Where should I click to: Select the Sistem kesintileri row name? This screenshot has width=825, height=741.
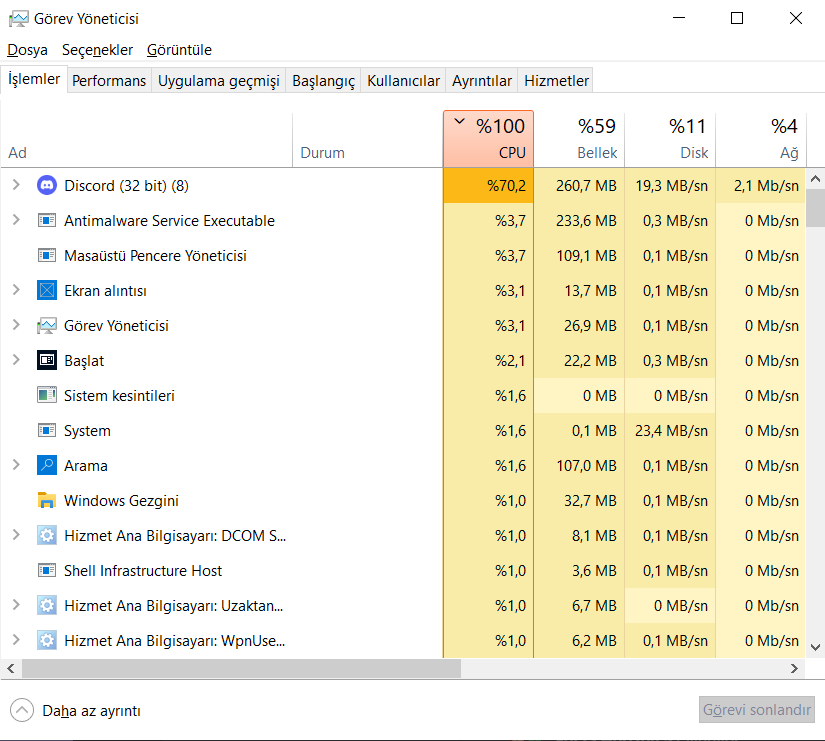pos(119,396)
